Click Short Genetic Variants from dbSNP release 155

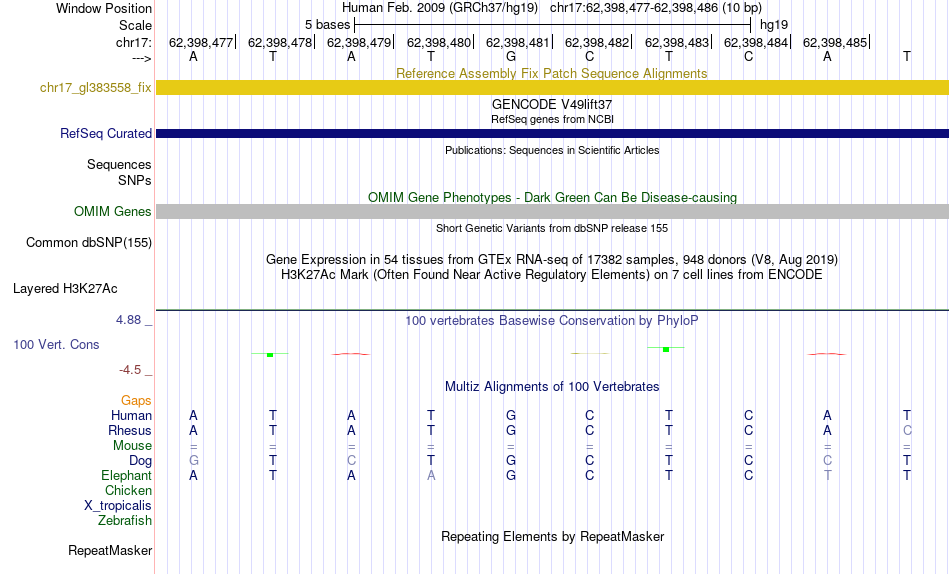[552, 229]
